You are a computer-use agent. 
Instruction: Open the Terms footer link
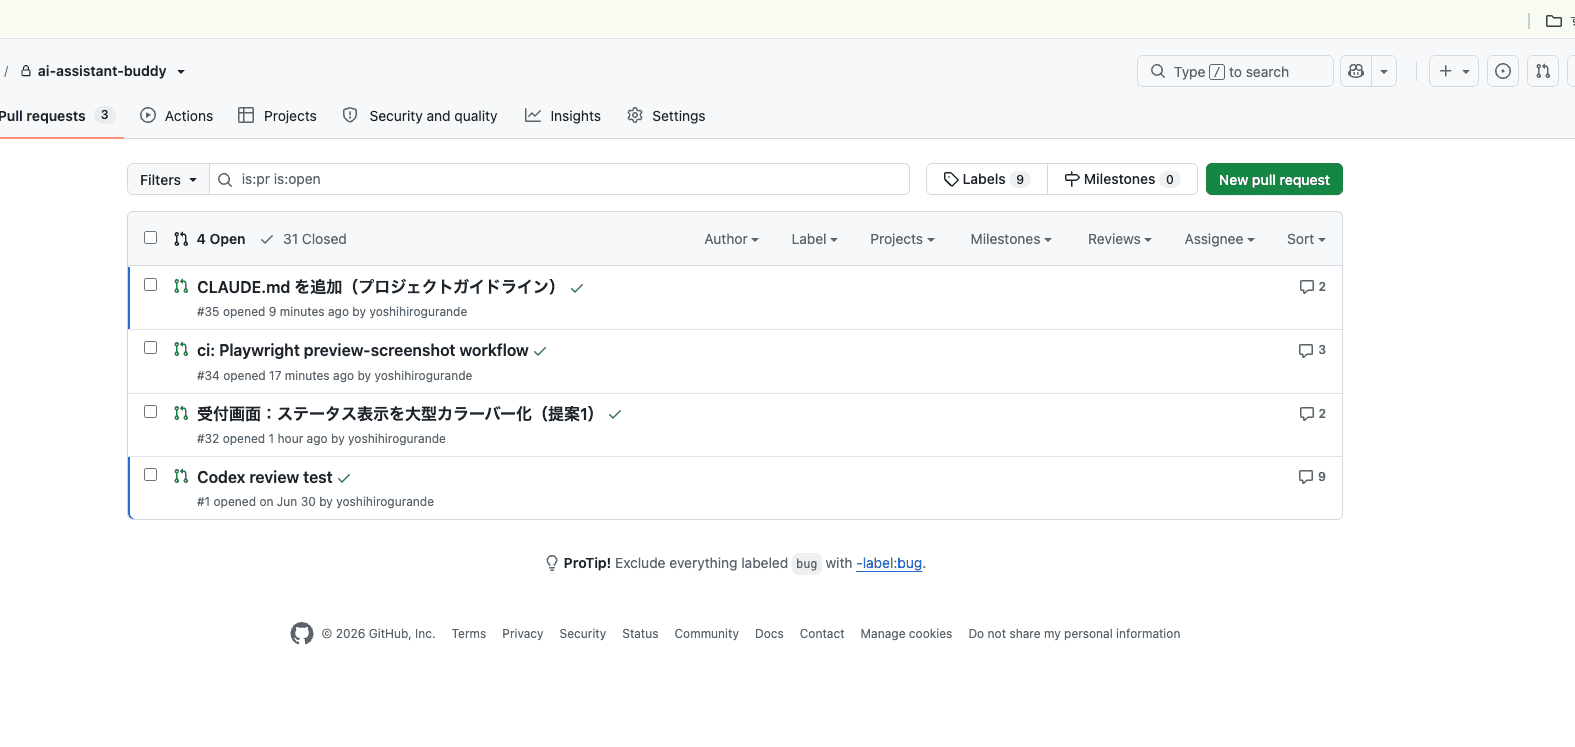[469, 634]
